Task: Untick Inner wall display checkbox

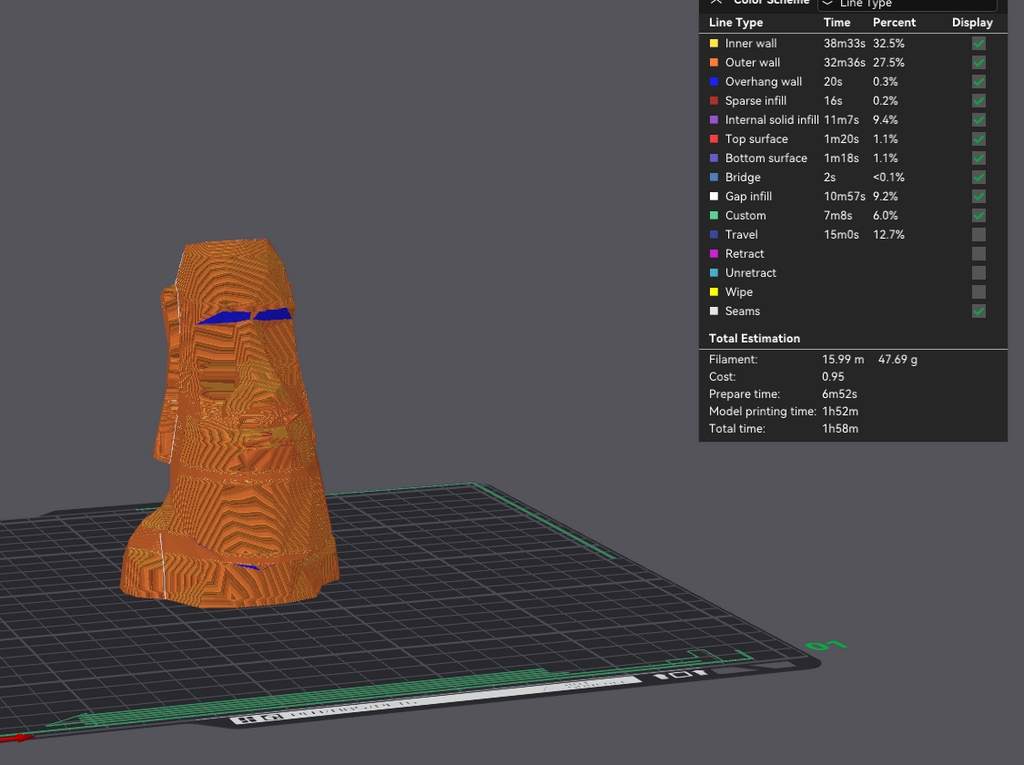Action: 978,44
